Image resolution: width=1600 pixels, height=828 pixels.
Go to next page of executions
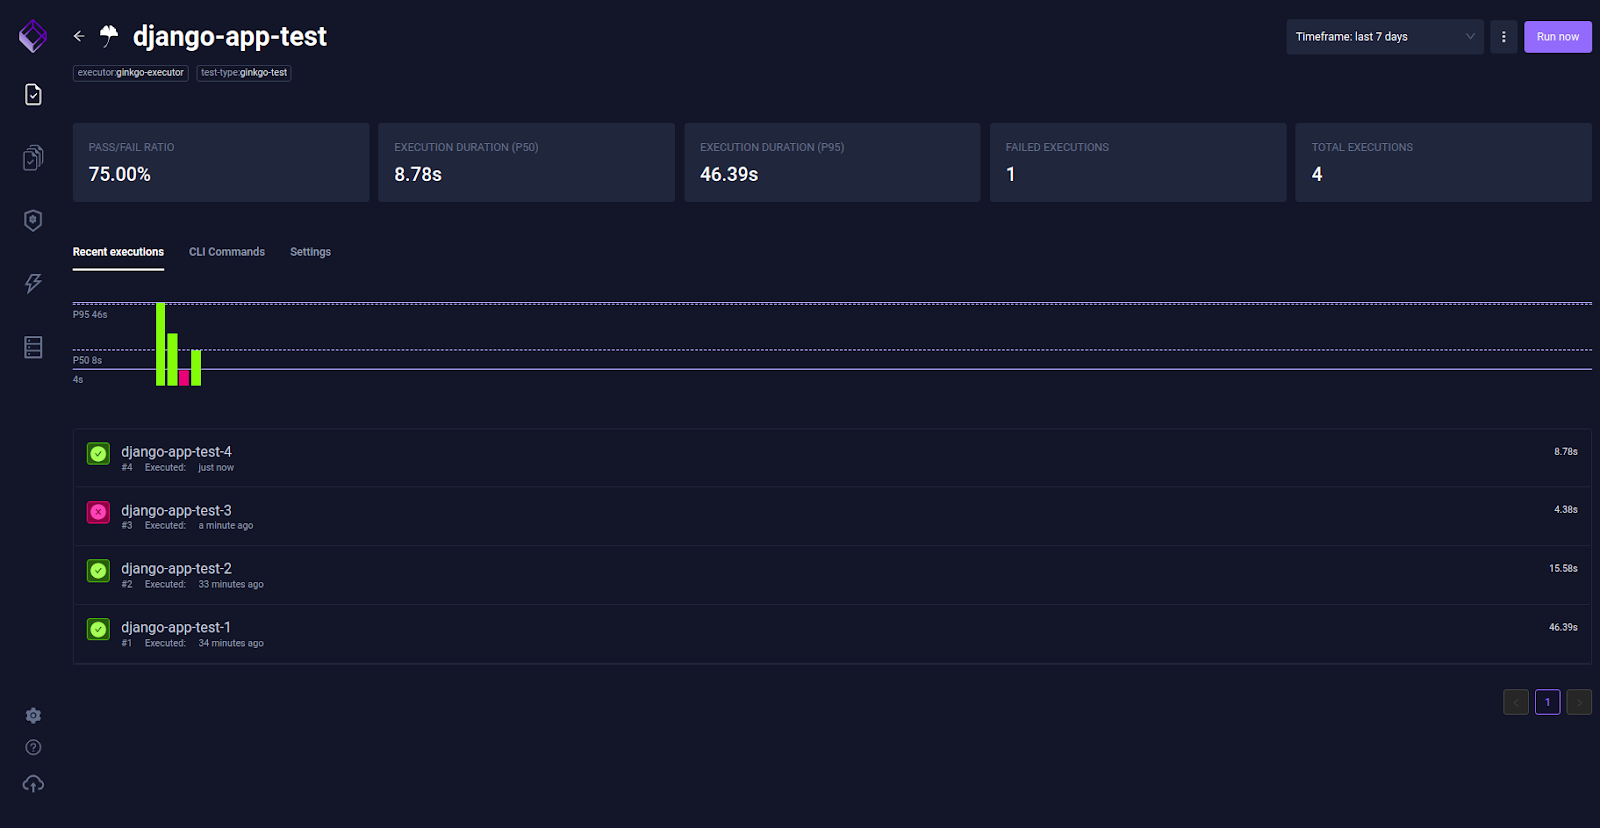click(x=1579, y=702)
